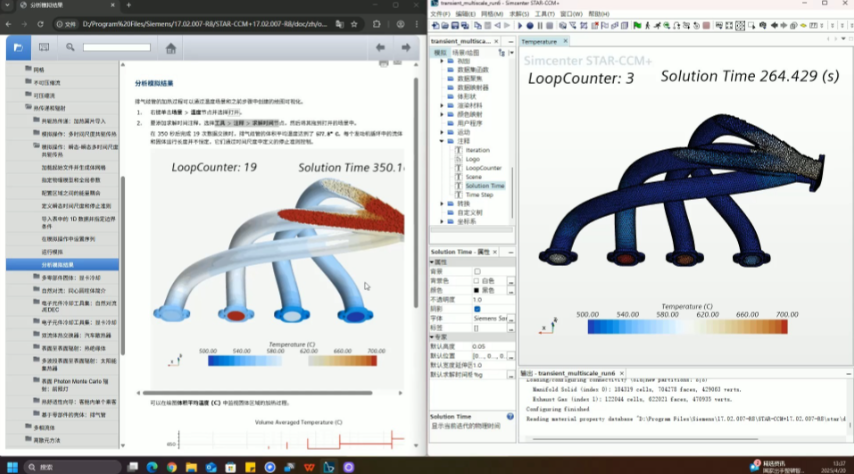Click the help search input field
Screen dimensions: 854x474
coord(116,47)
